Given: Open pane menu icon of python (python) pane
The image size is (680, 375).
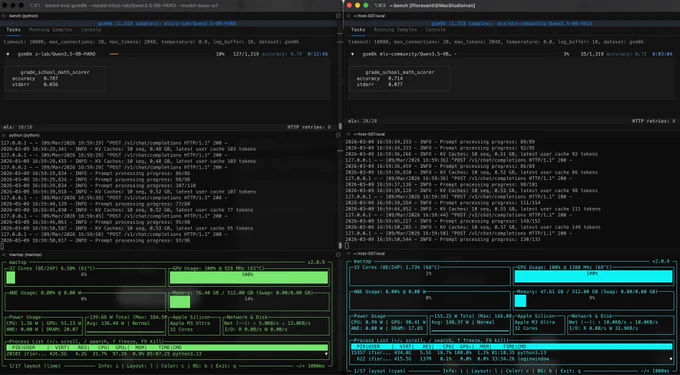Looking at the screenshot, I should tap(338, 135).
